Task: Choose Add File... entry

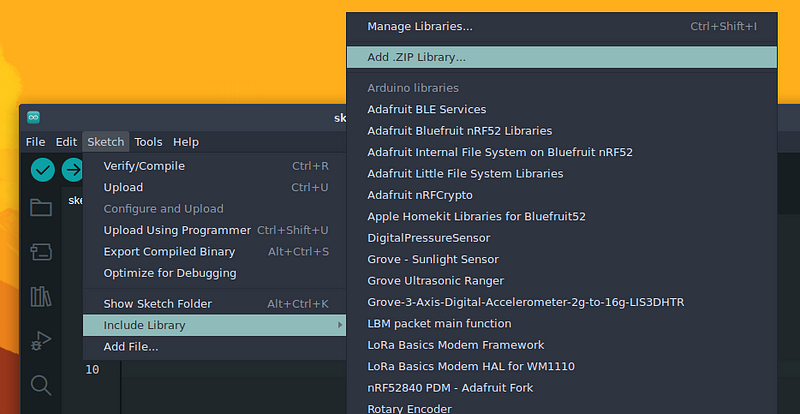Action: point(214,347)
